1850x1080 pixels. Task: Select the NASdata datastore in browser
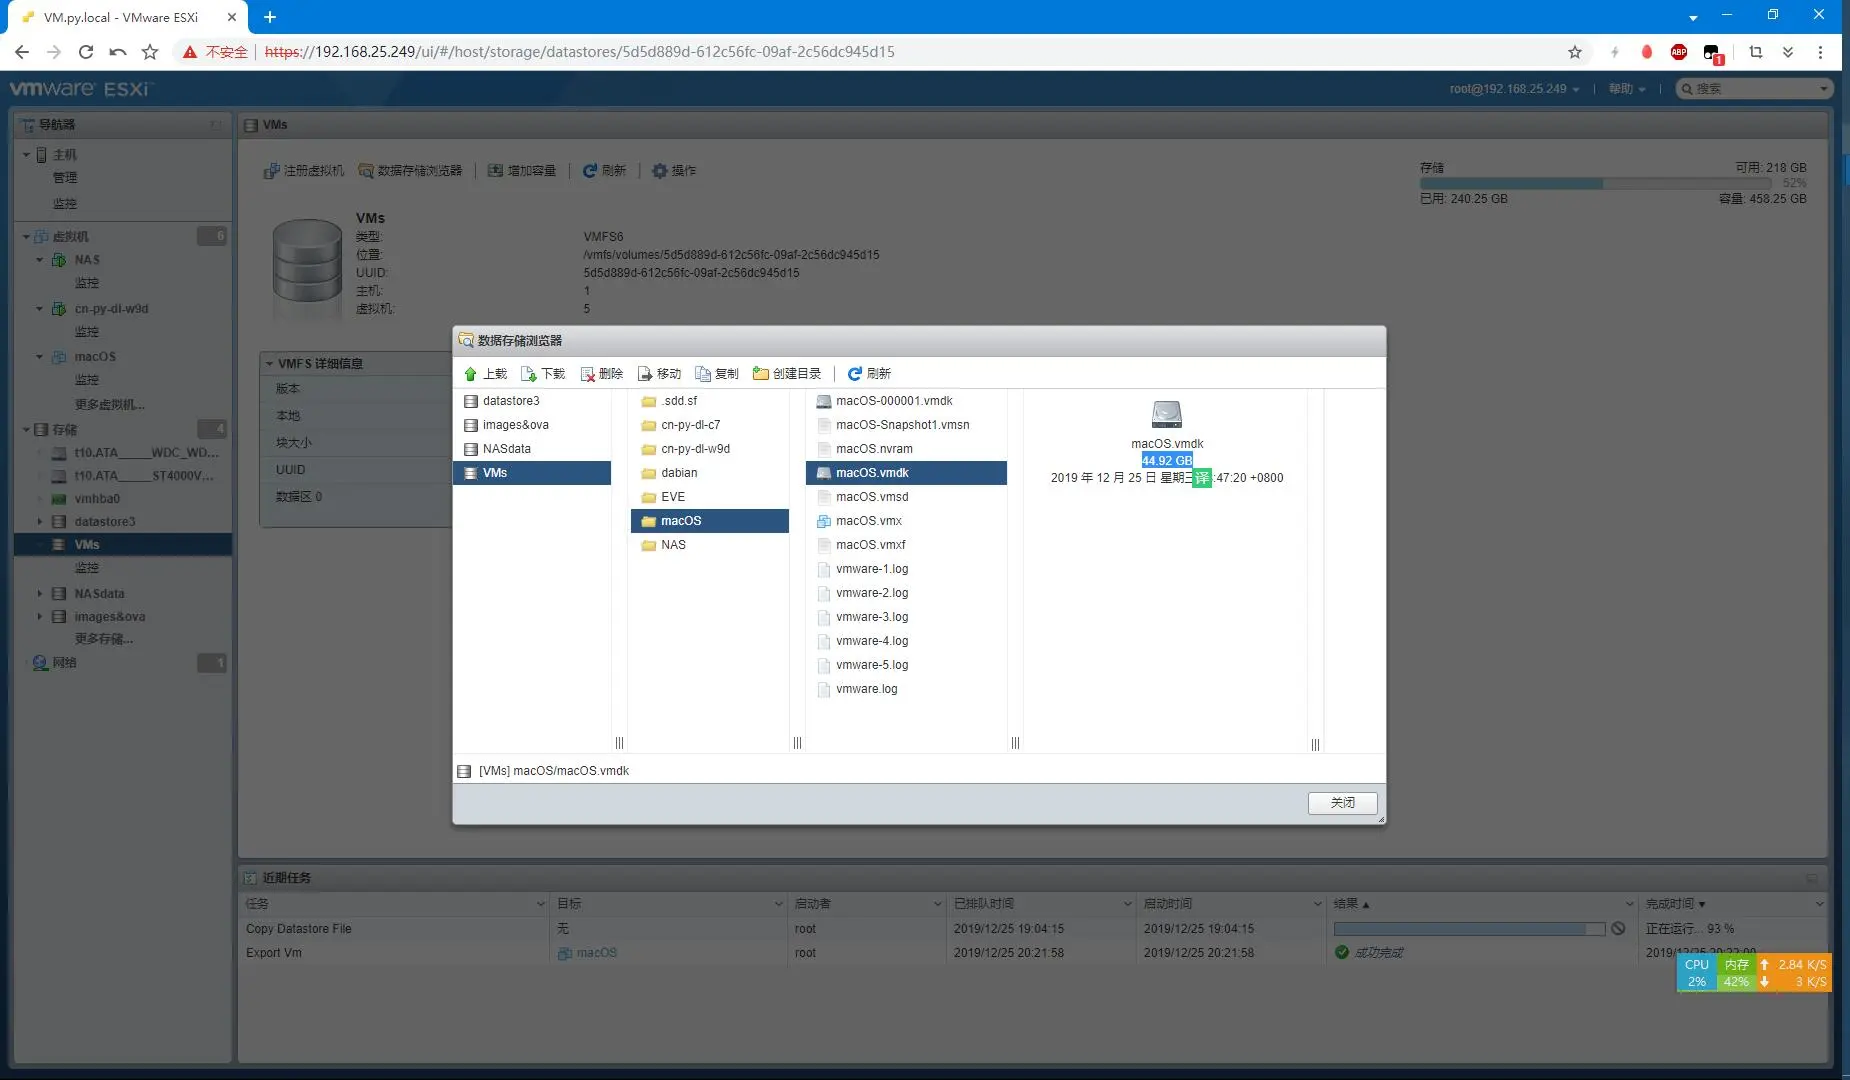point(506,449)
